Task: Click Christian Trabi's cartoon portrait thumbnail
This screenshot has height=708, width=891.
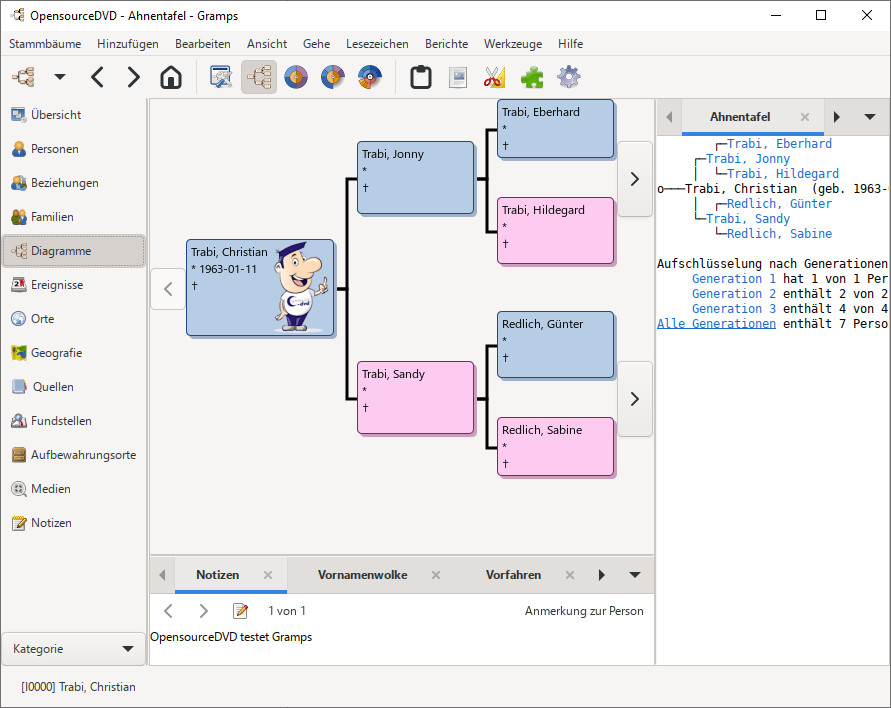Action: tap(301, 288)
